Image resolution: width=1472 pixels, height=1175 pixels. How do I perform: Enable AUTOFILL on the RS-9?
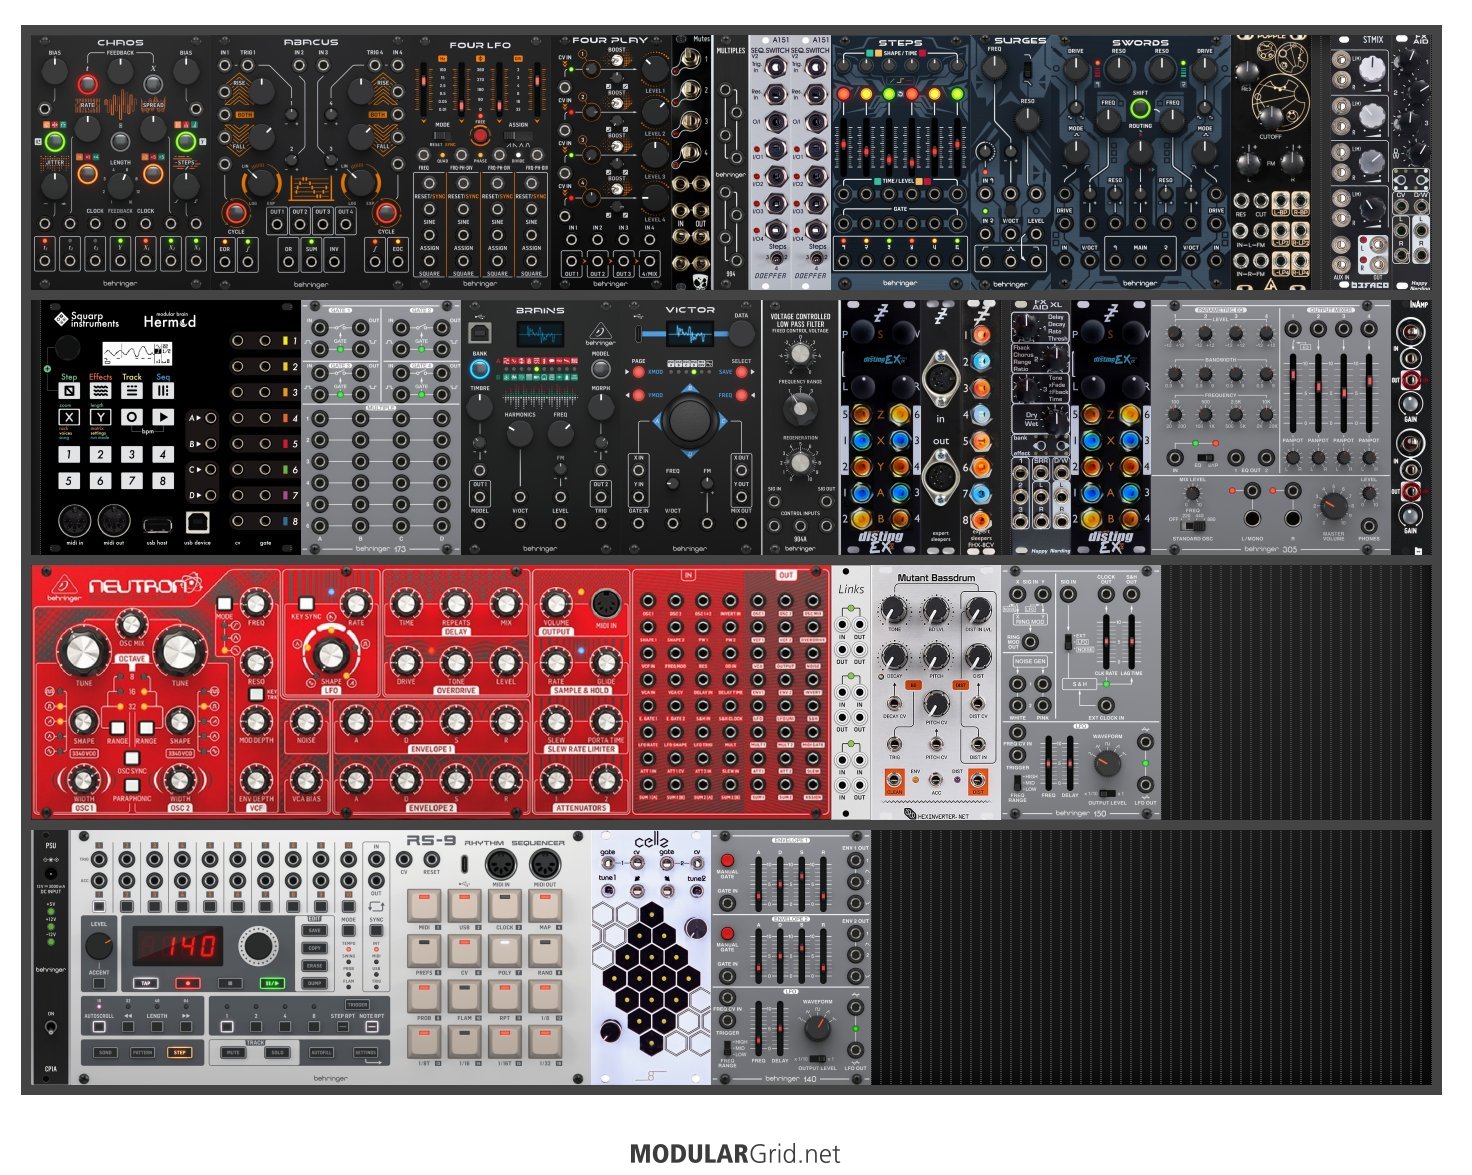pos(322,1052)
